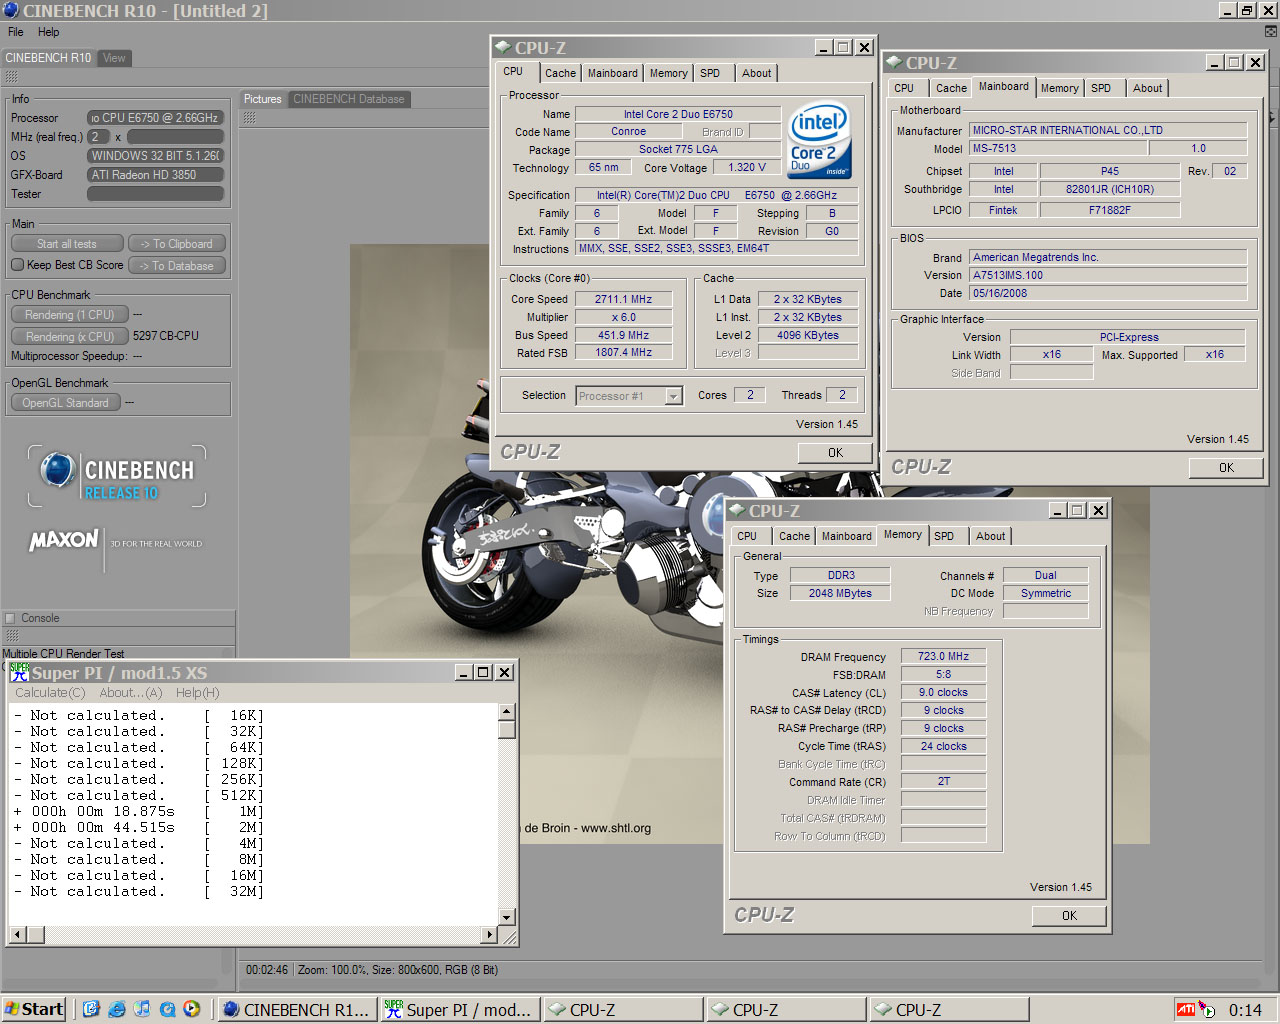Click the Internet Explorer quick launch icon

click(117, 1009)
